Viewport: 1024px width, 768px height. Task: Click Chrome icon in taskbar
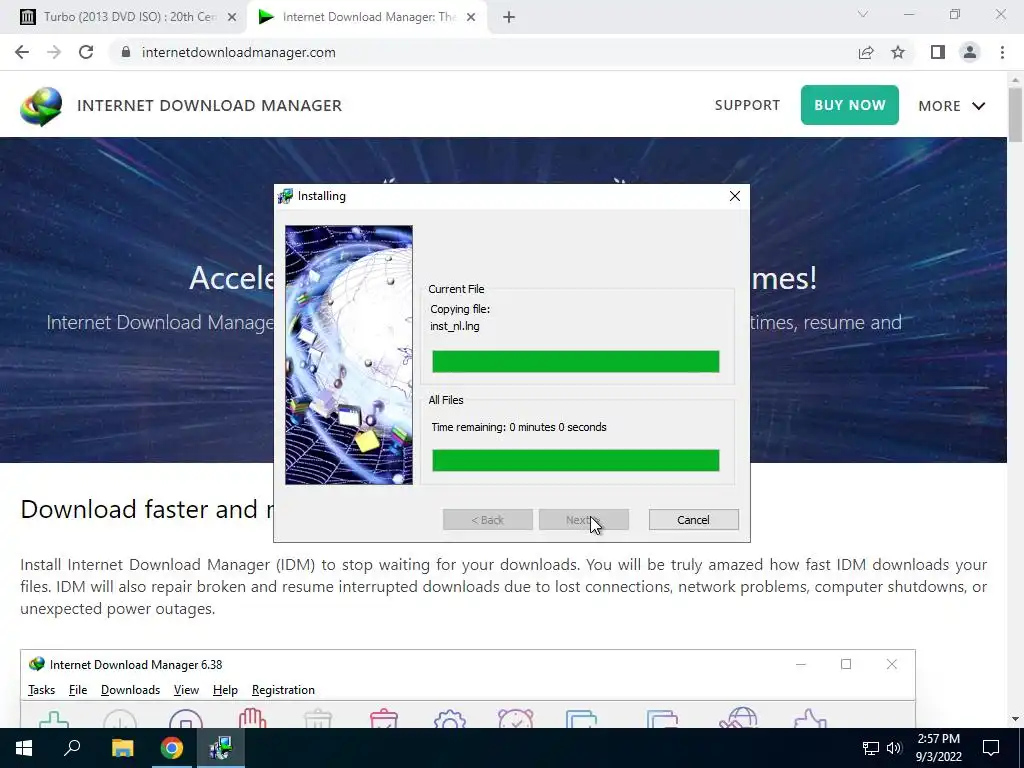(172, 748)
